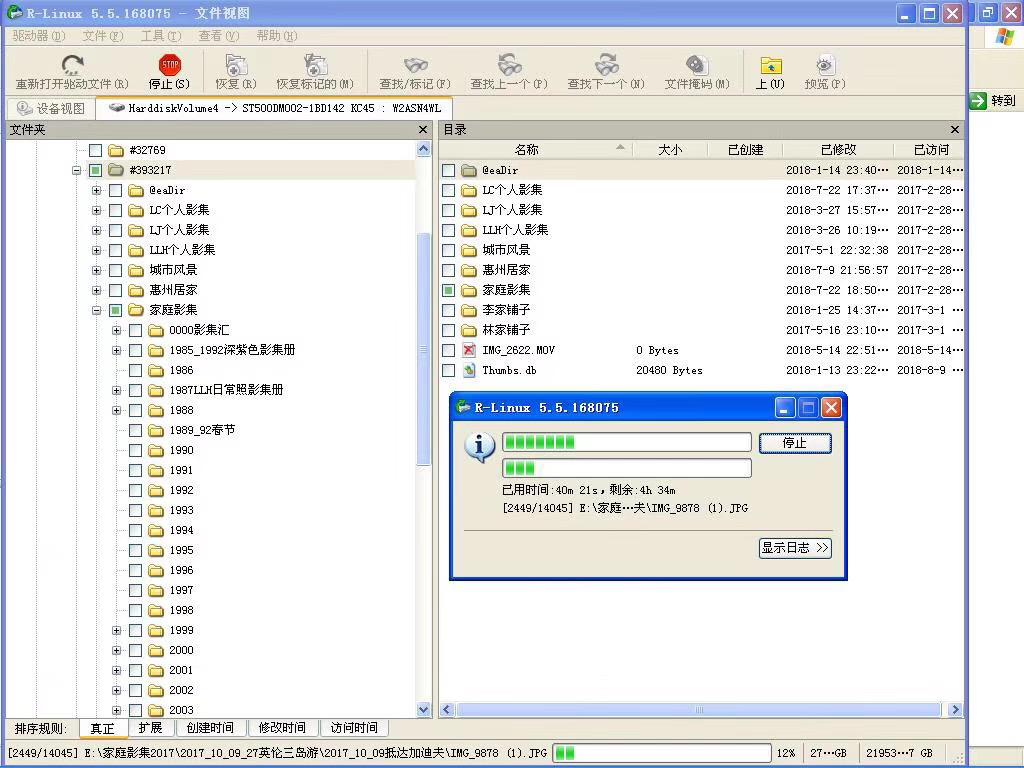Click the 1986 folder icon in tree
The width and height of the screenshot is (1024, 768).
click(x=155, y=370)
